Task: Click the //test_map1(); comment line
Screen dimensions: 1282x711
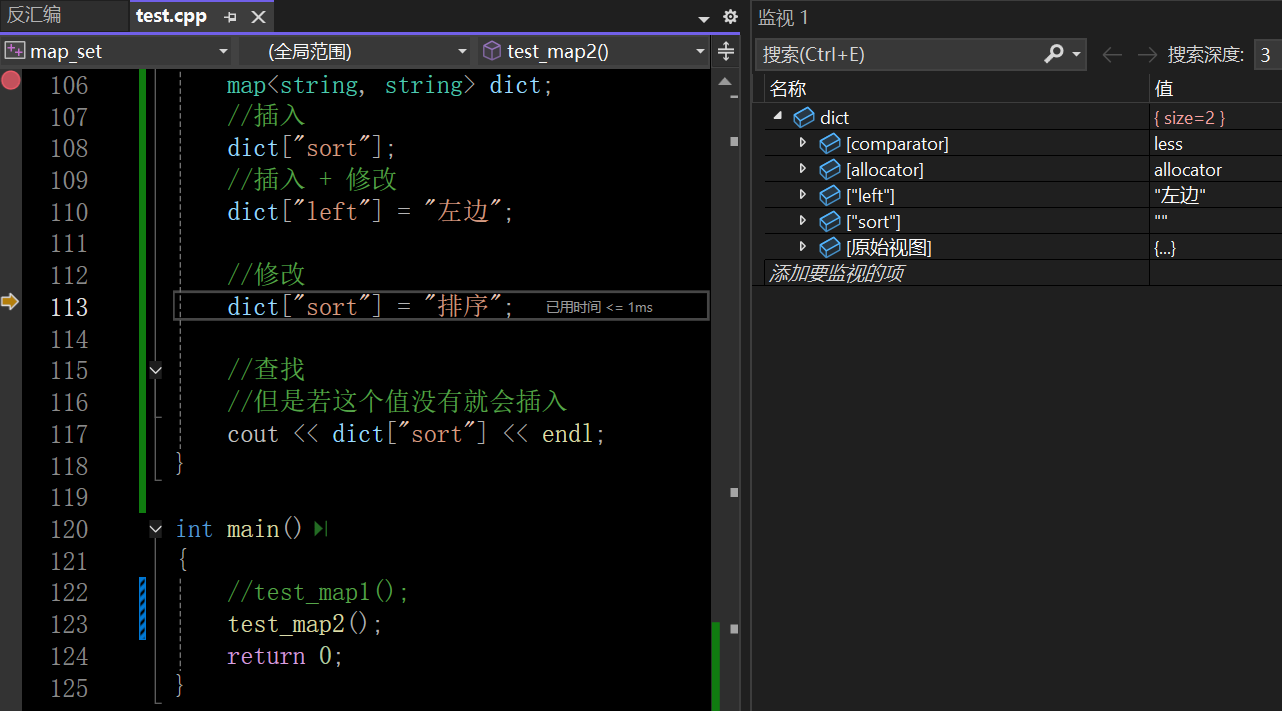Action: (318, 592)
